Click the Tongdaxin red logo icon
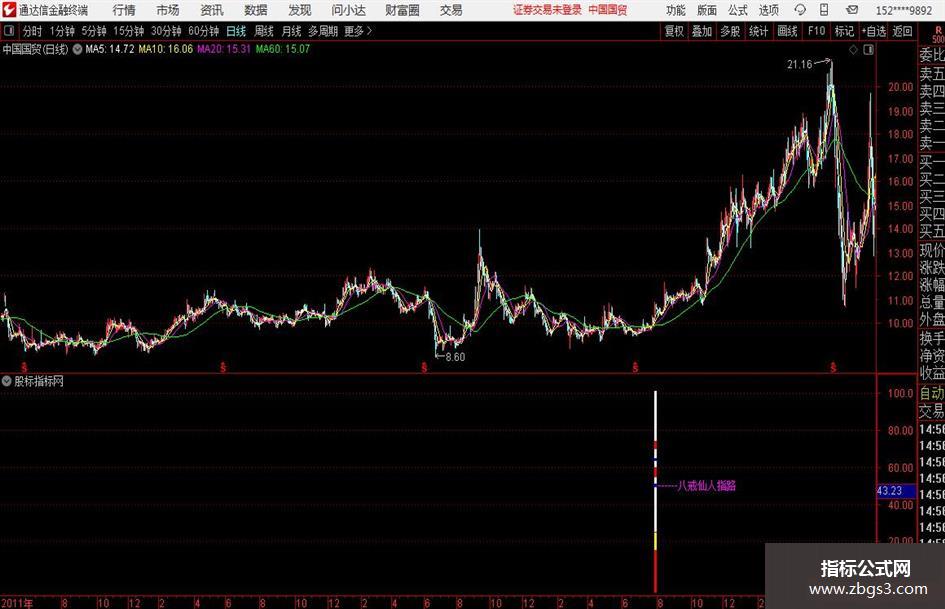The height and width of the screenshot is (609, 945). coord(9,10)
